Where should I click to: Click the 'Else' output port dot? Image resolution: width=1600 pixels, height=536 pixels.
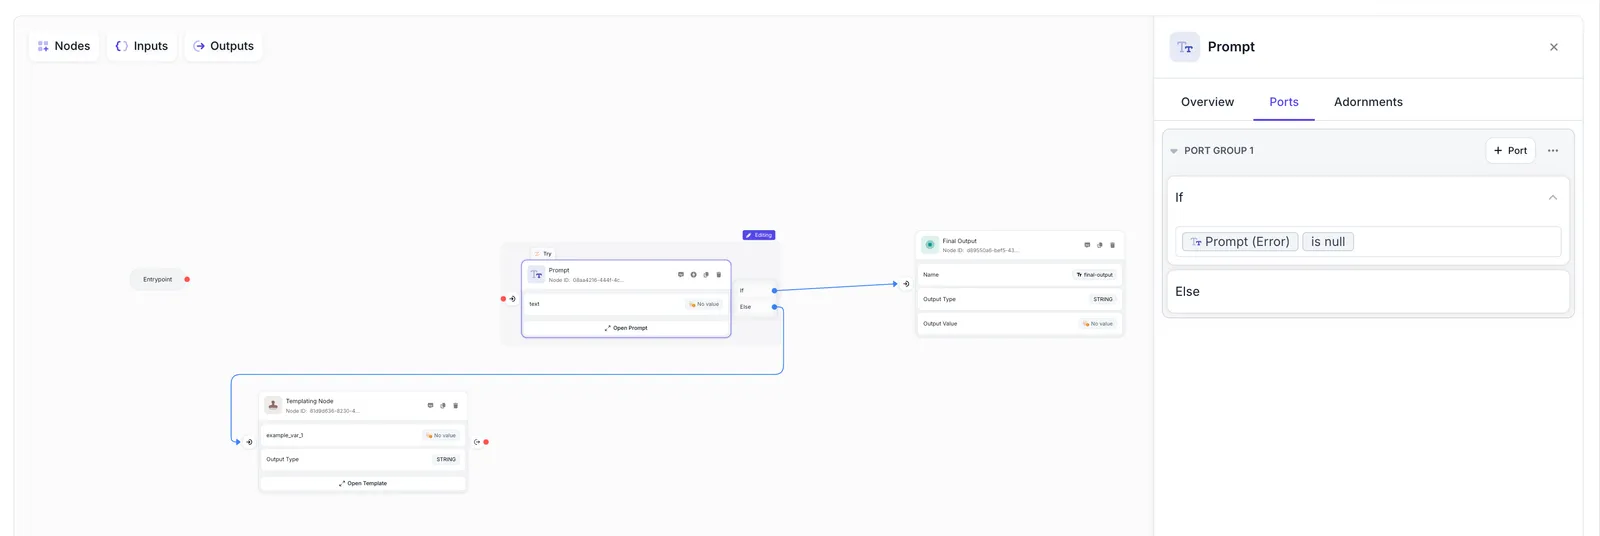[774, 307]
